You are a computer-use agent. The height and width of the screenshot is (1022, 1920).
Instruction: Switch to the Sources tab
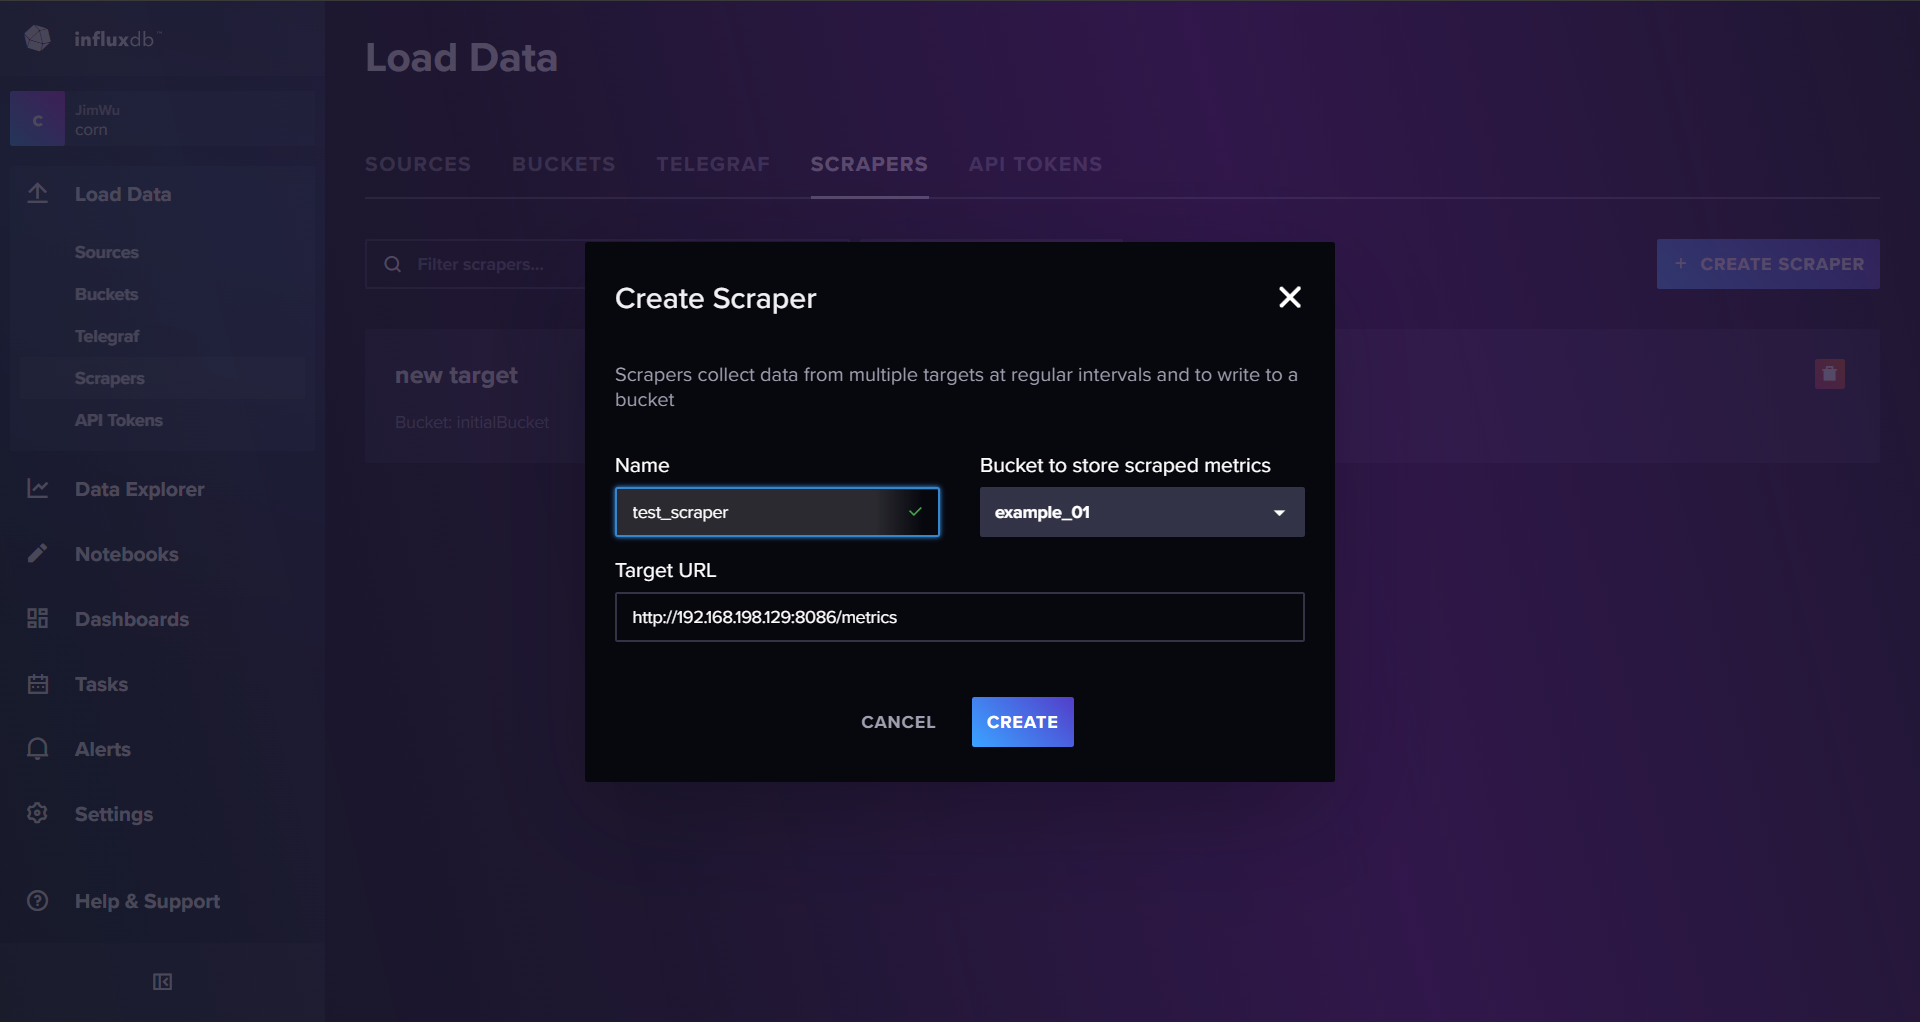pyautogui.click(x=418, y=164)
